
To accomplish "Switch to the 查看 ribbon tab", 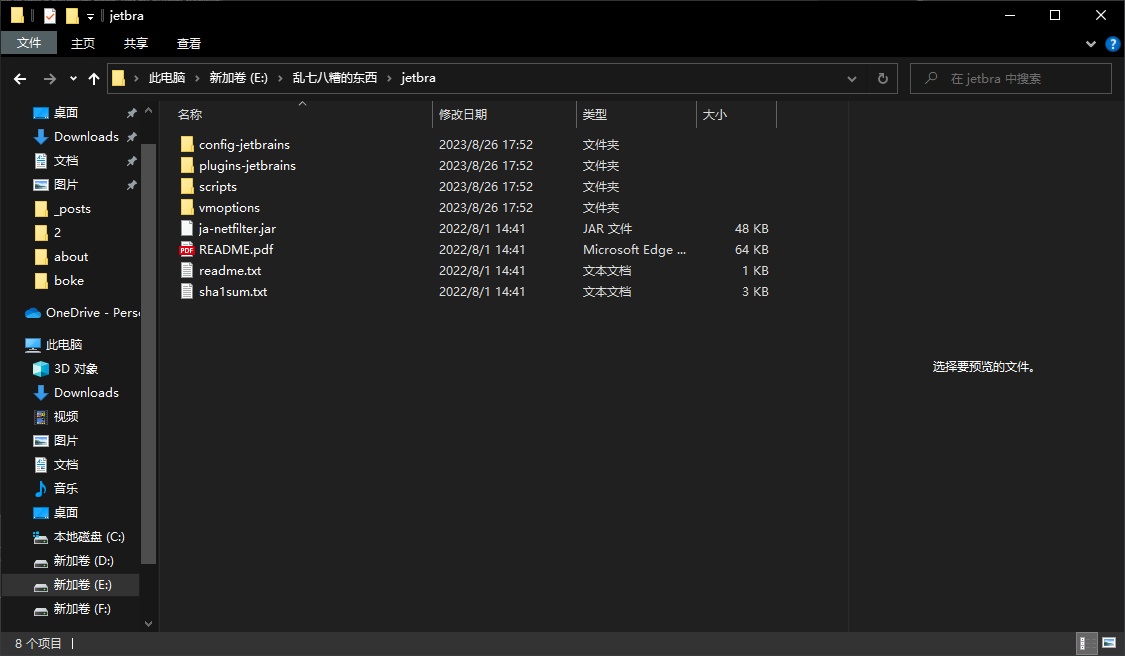I will click(x=189, y=43).
